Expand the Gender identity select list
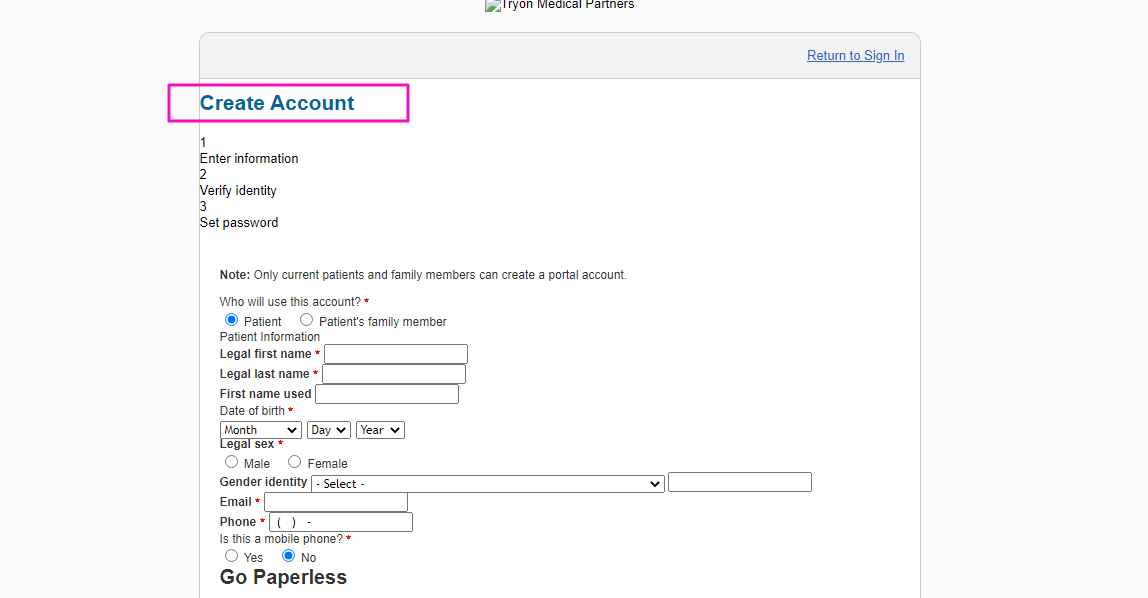 click(x=488, y=484)
